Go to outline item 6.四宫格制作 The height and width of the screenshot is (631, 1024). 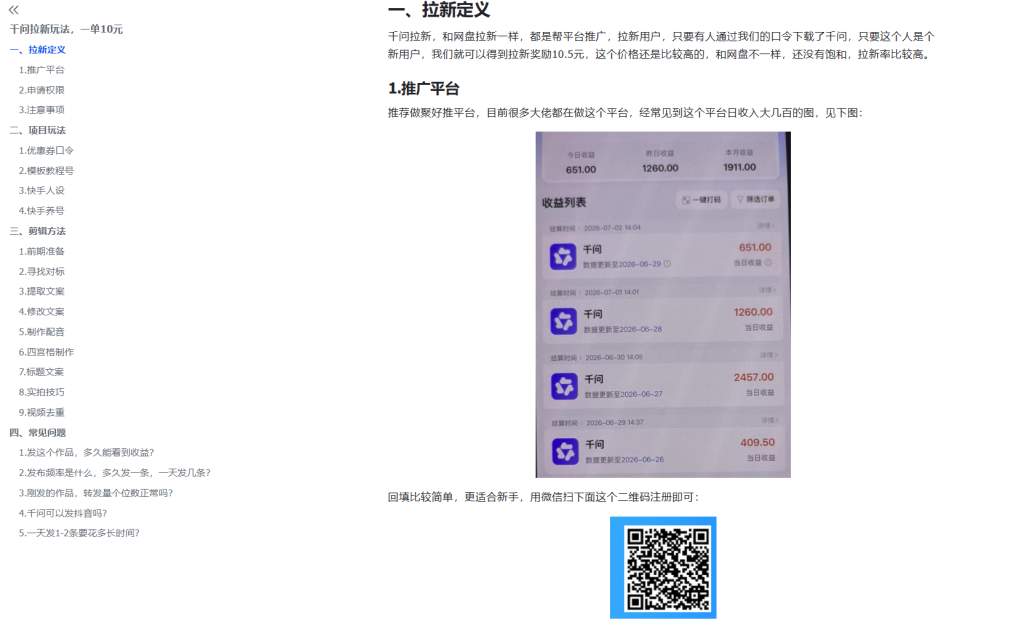point(46,352)
